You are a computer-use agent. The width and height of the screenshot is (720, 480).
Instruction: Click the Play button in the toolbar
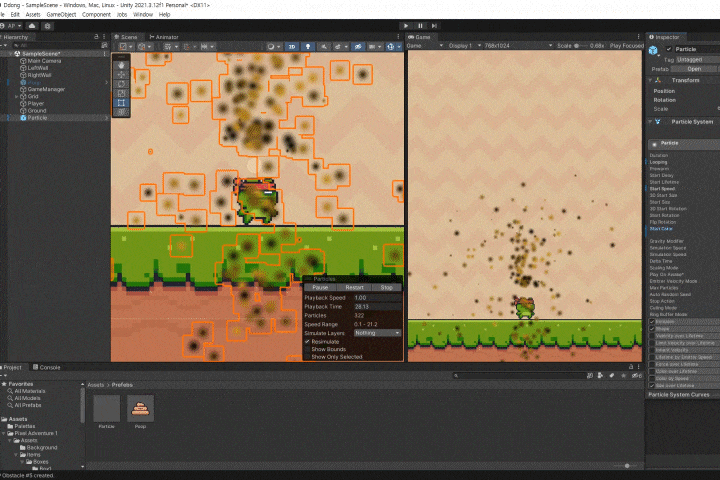405,26
